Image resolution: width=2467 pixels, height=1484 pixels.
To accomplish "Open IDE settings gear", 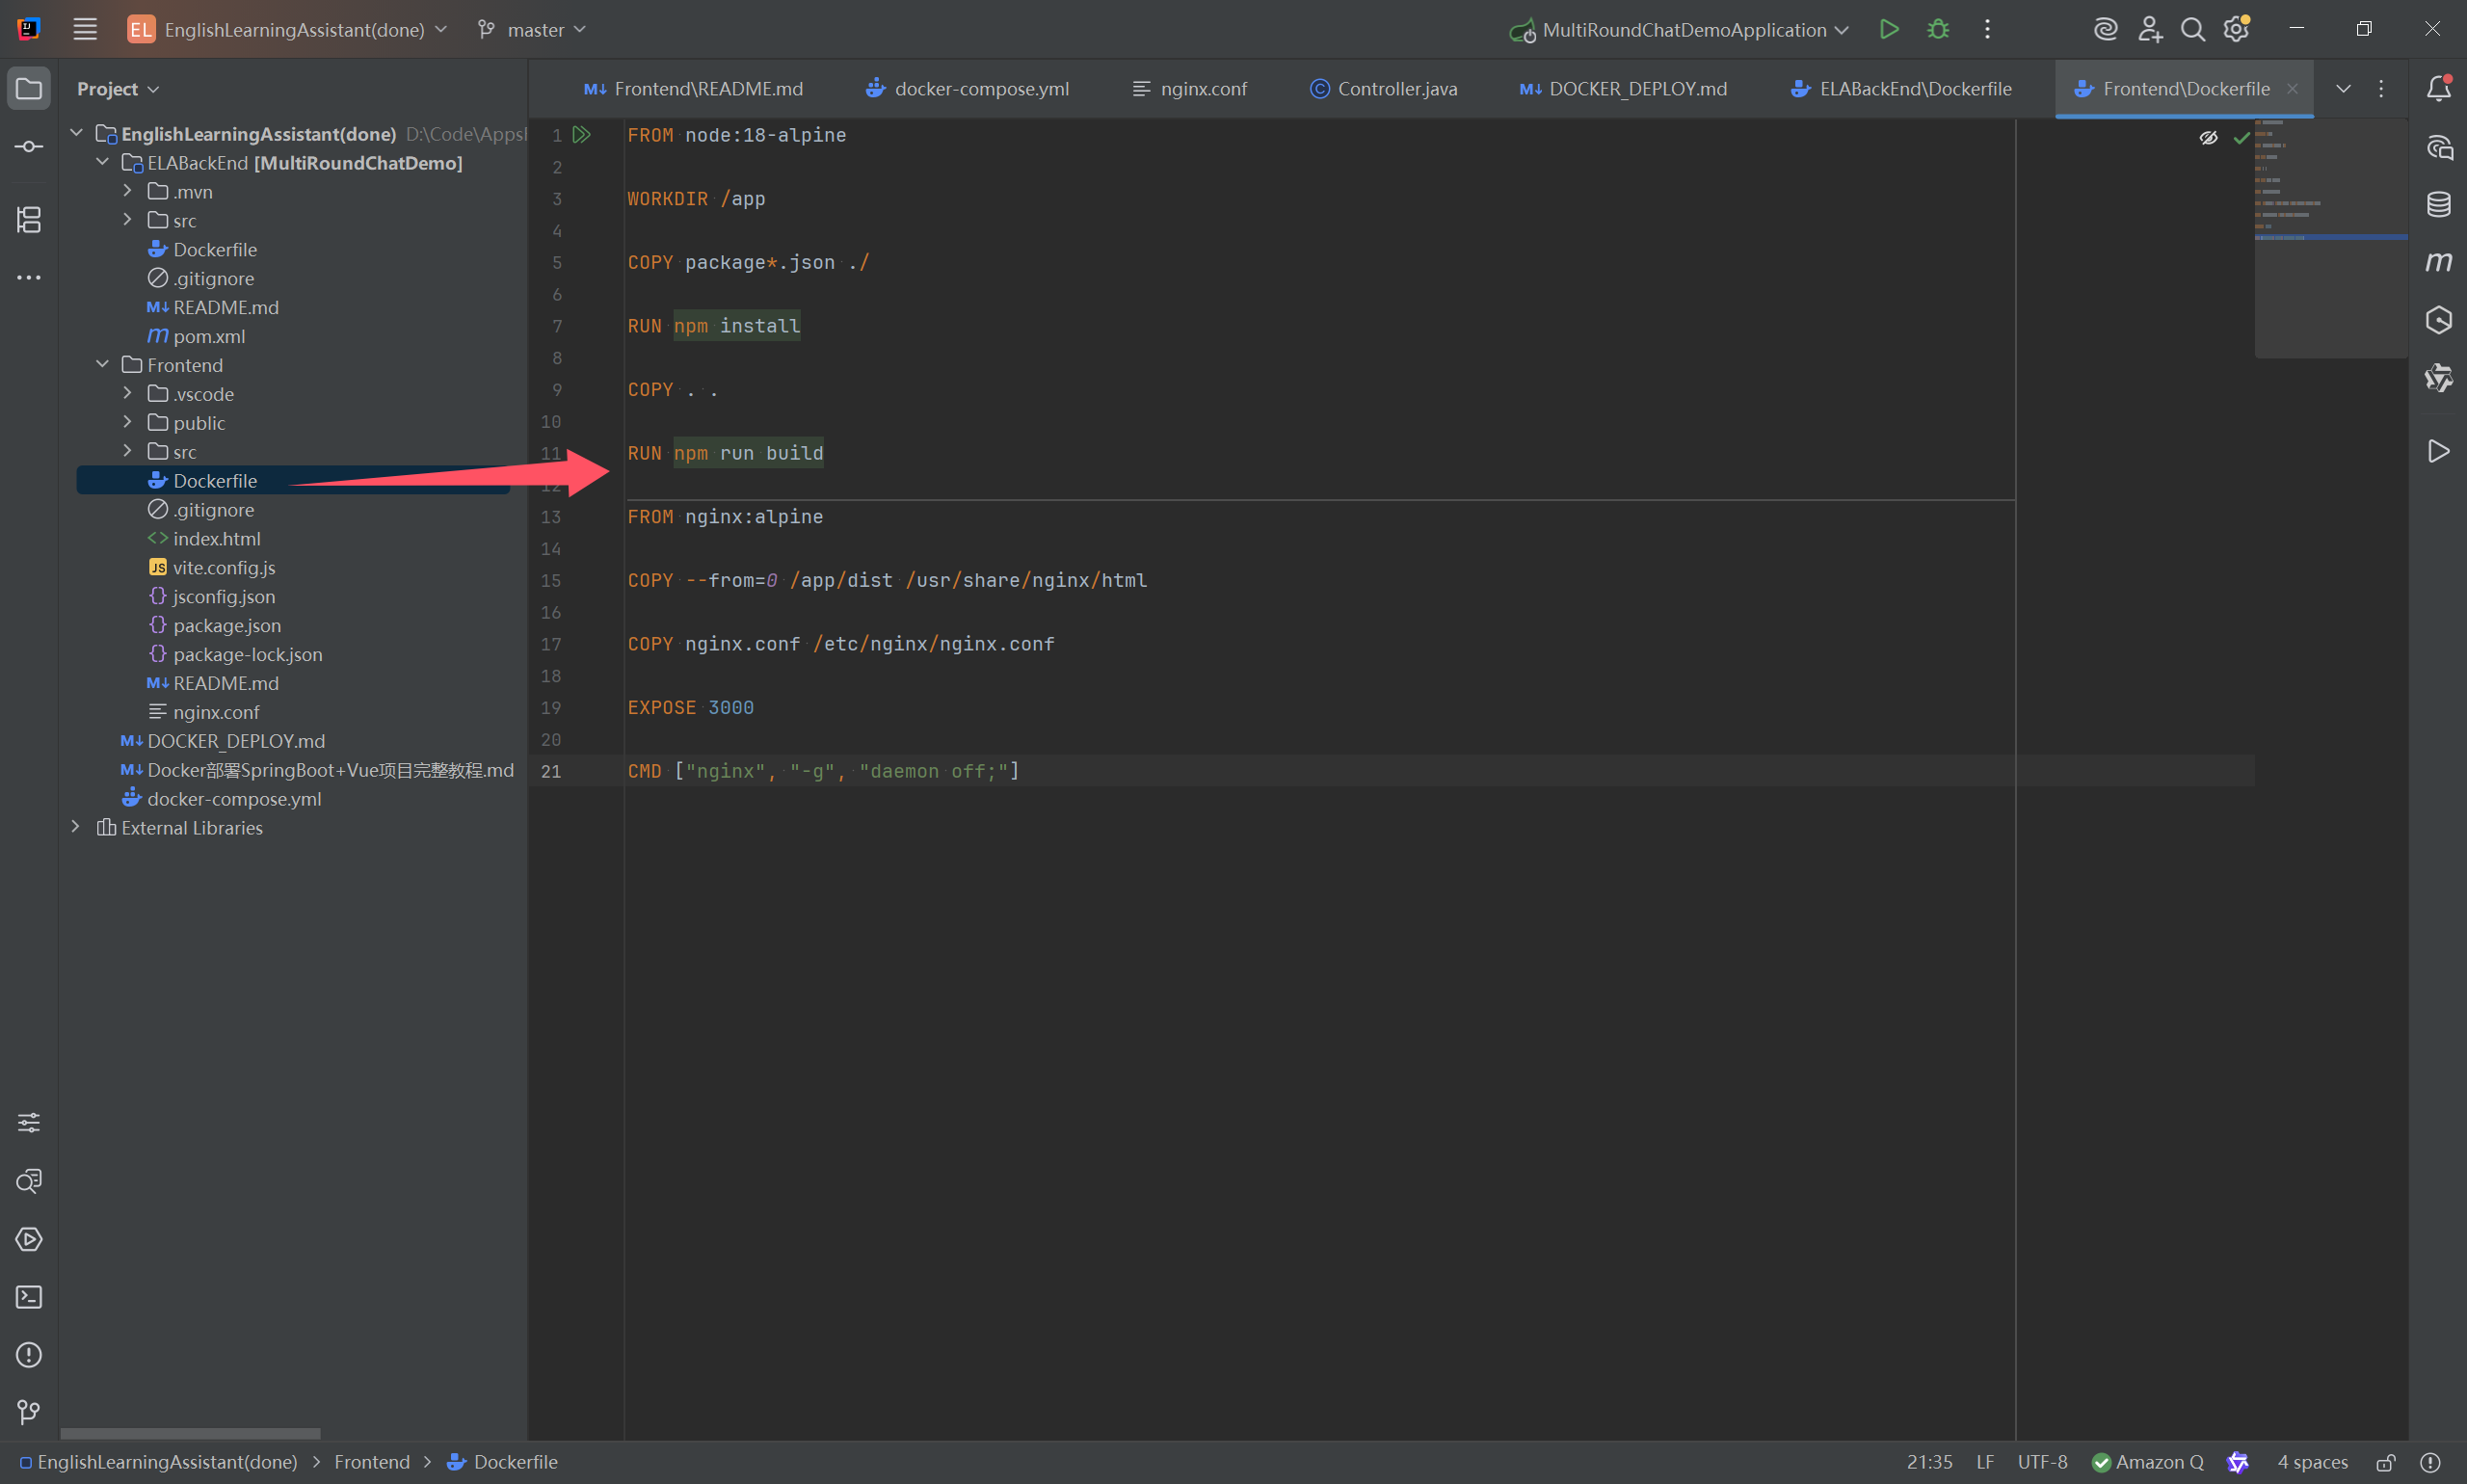I will click(x=2236, y=29).
